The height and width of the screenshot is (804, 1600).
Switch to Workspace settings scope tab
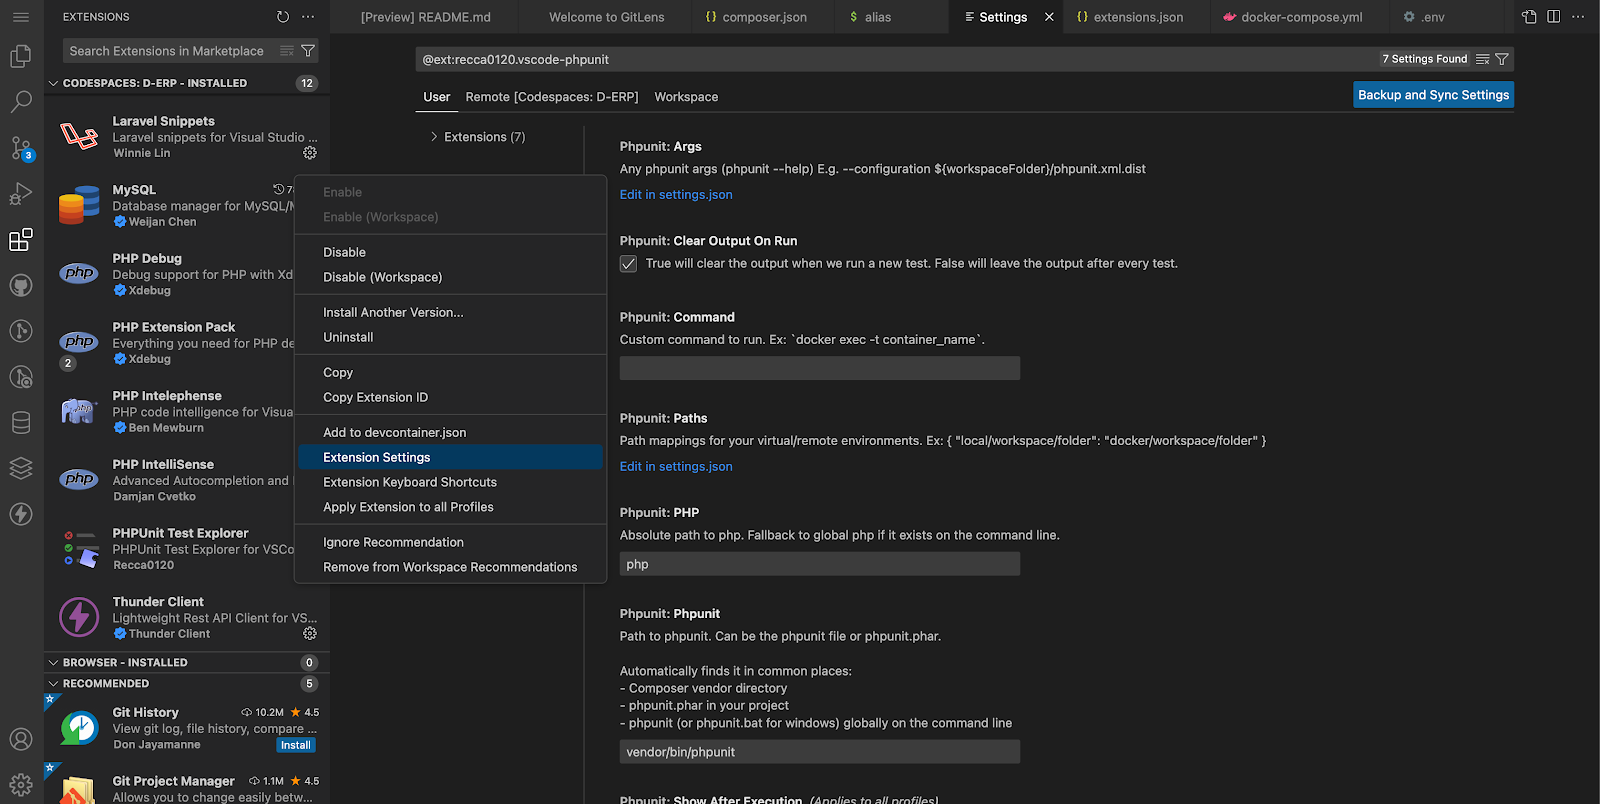pos(686,97)
